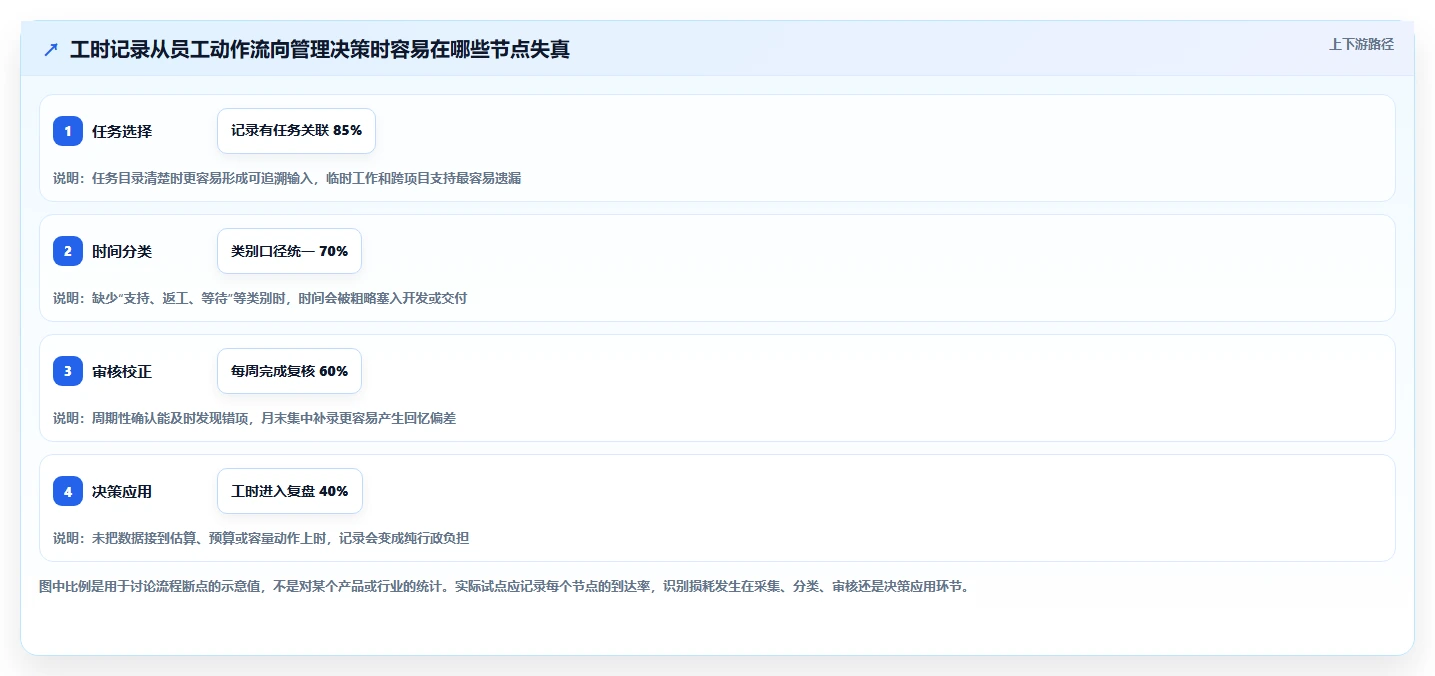Click the description starting 未把数据接到估算
This screenshot has width=1435, height=676.
click(261, 538)
